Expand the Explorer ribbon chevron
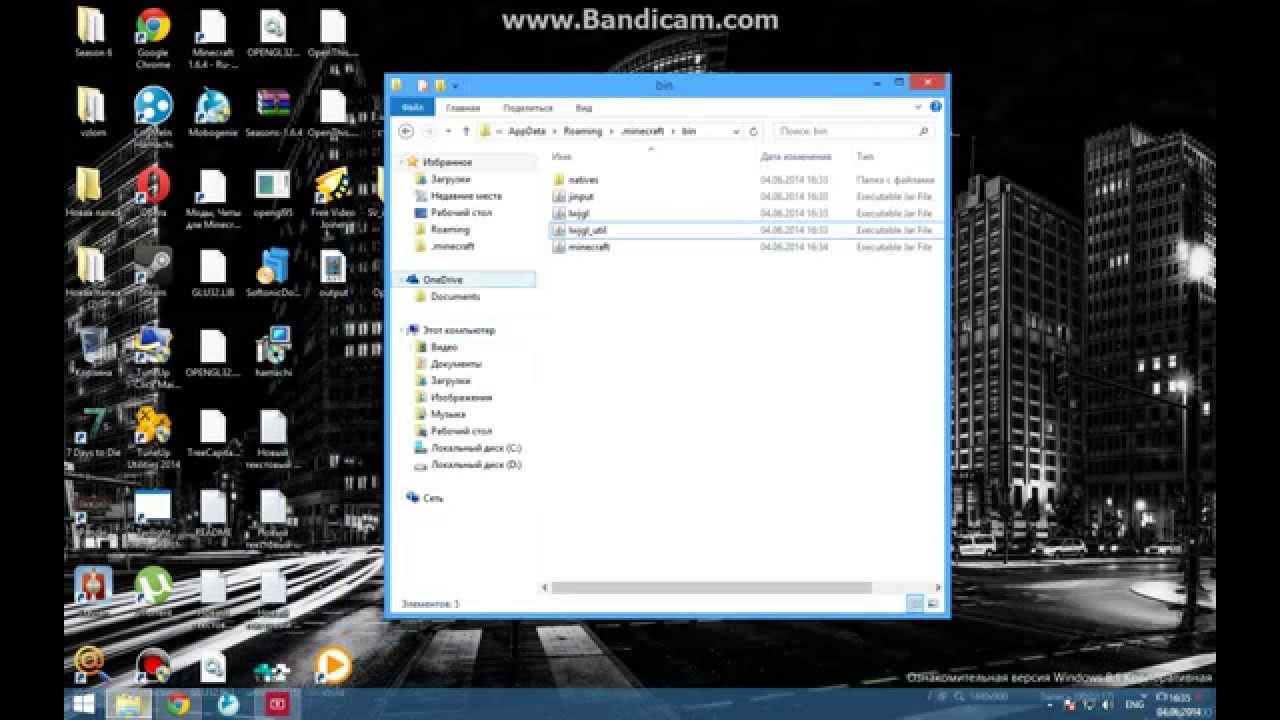This screenshot has height=720, width=1280. (919, 107)
